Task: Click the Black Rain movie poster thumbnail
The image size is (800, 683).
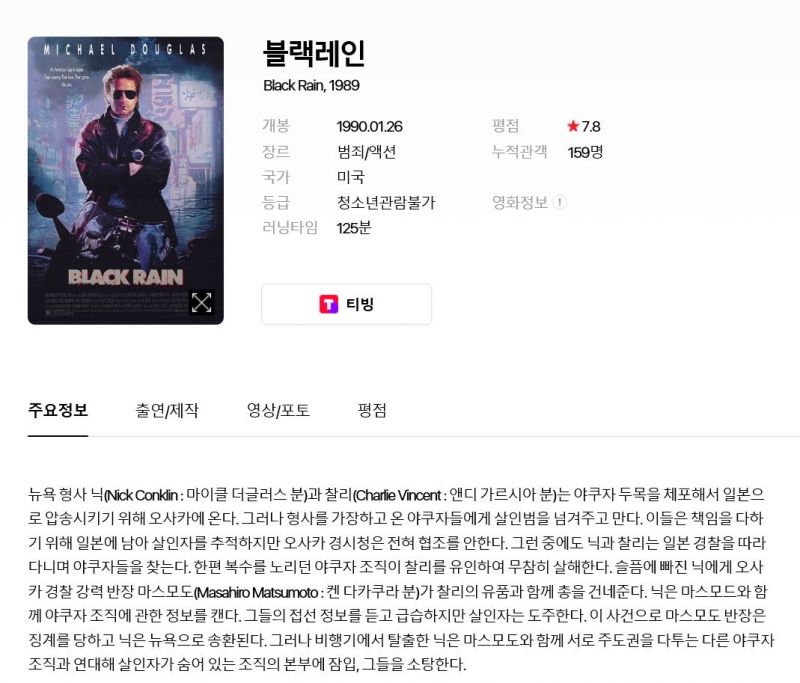Action: coord(126,181)
